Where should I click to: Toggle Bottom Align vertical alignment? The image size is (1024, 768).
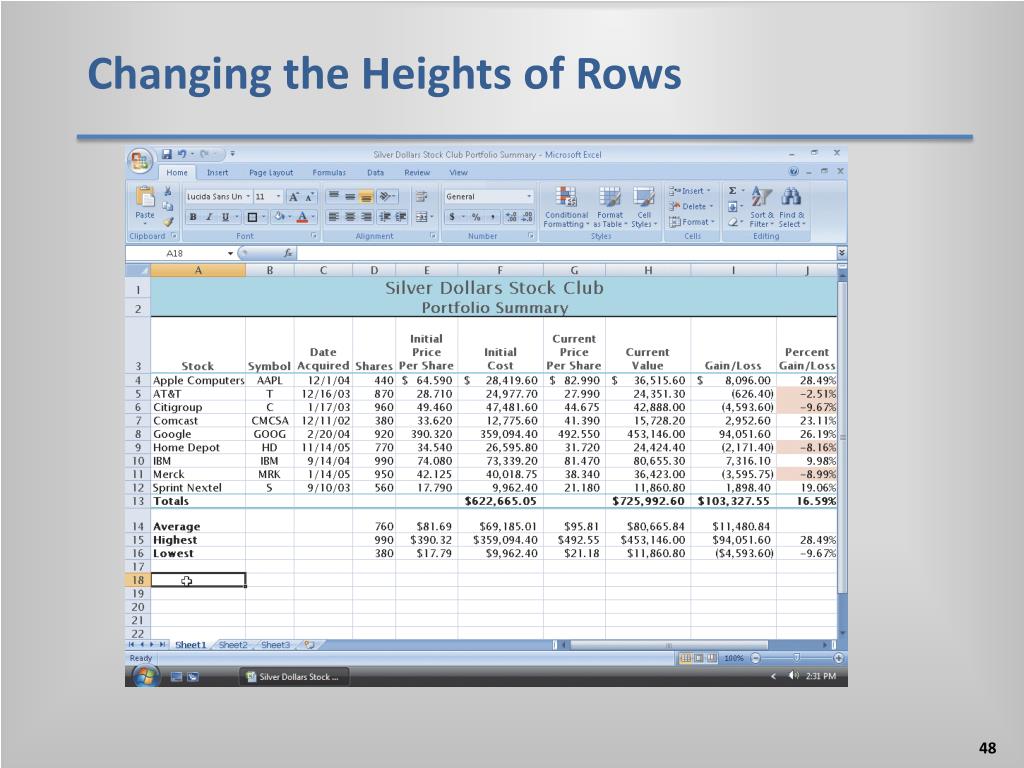pos(366,197)
